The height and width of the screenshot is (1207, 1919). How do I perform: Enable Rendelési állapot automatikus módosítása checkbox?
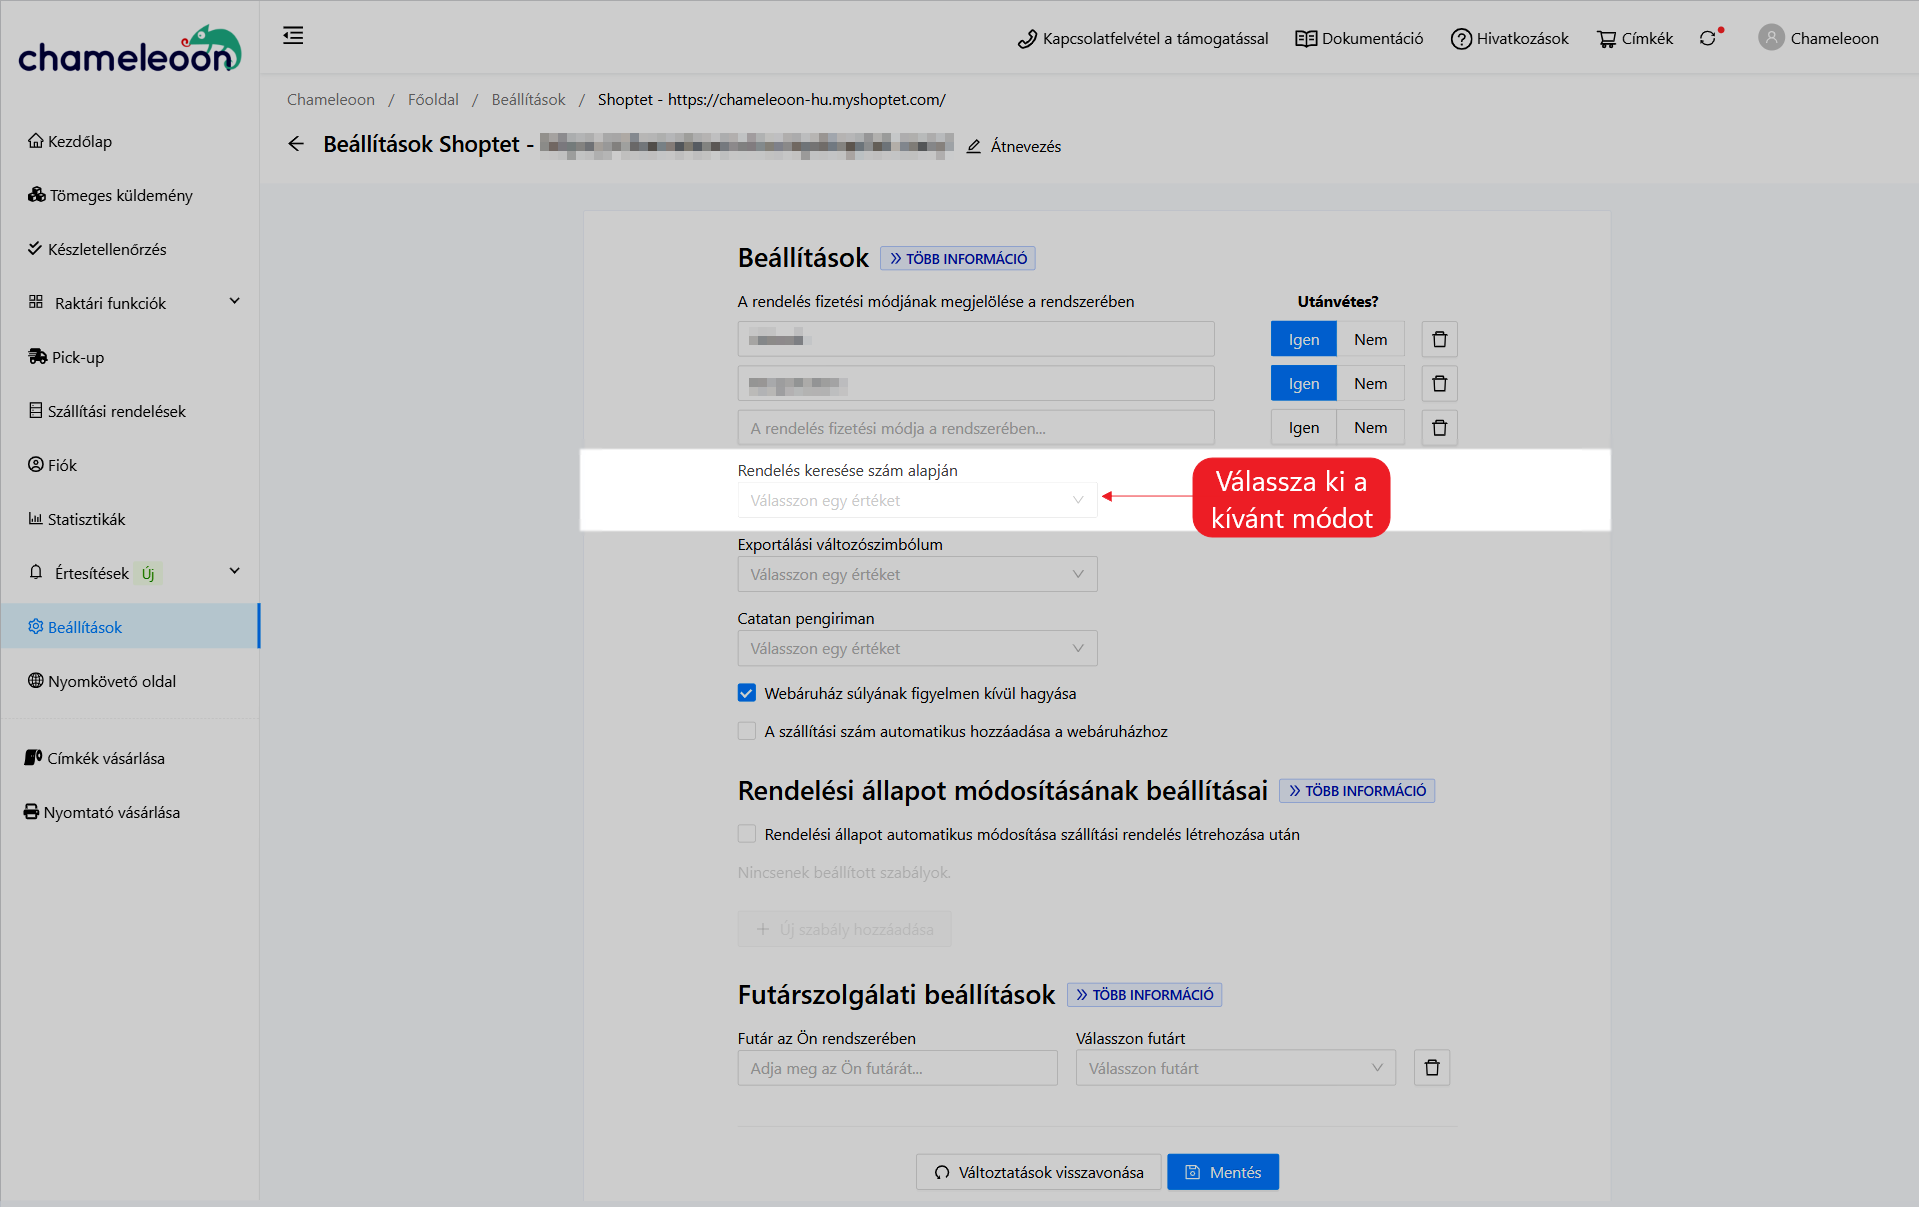pos(747,834)
